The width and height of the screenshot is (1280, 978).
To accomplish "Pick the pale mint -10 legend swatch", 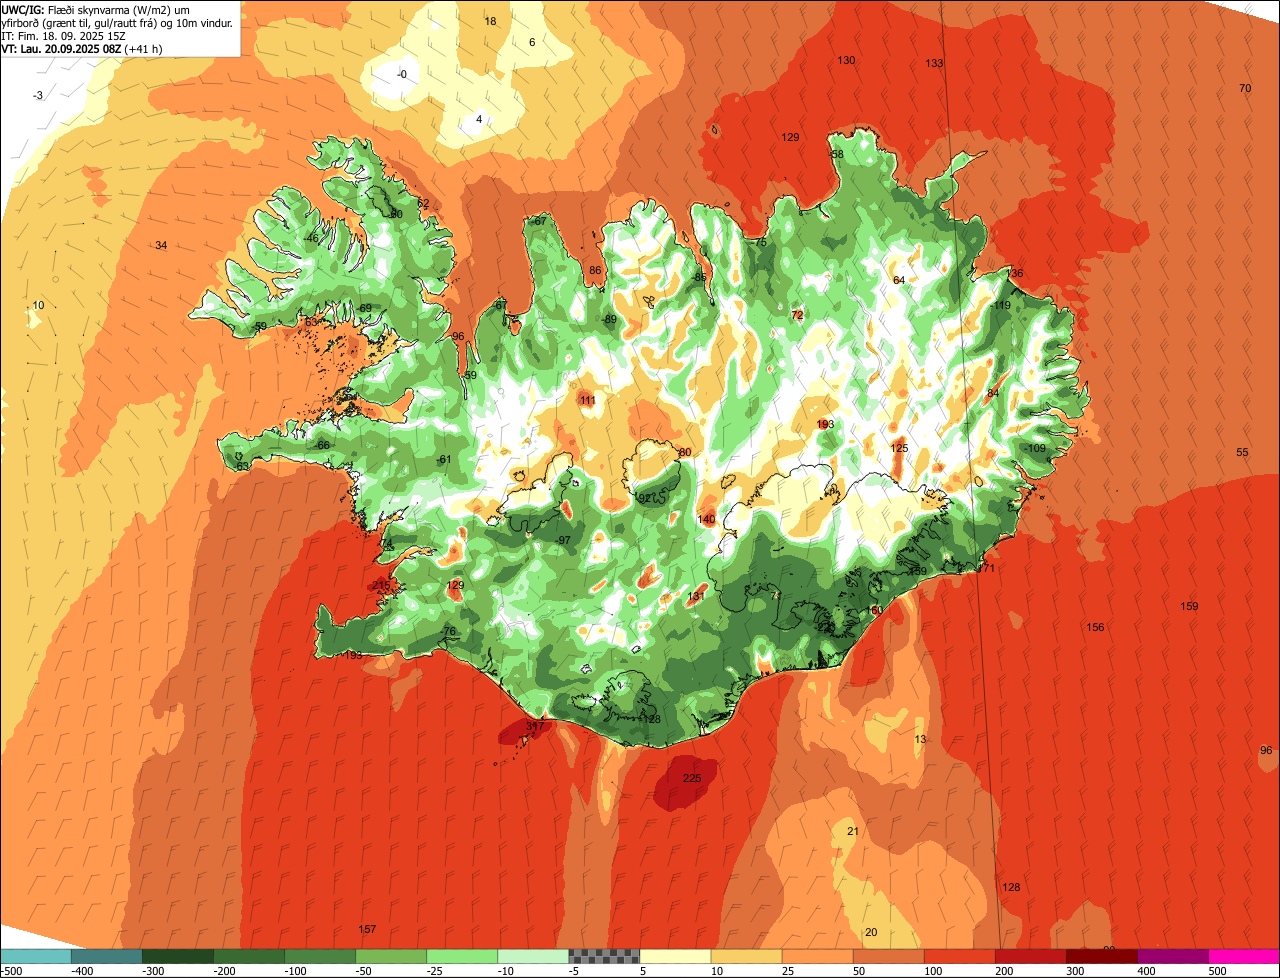I will coord(532,956).
